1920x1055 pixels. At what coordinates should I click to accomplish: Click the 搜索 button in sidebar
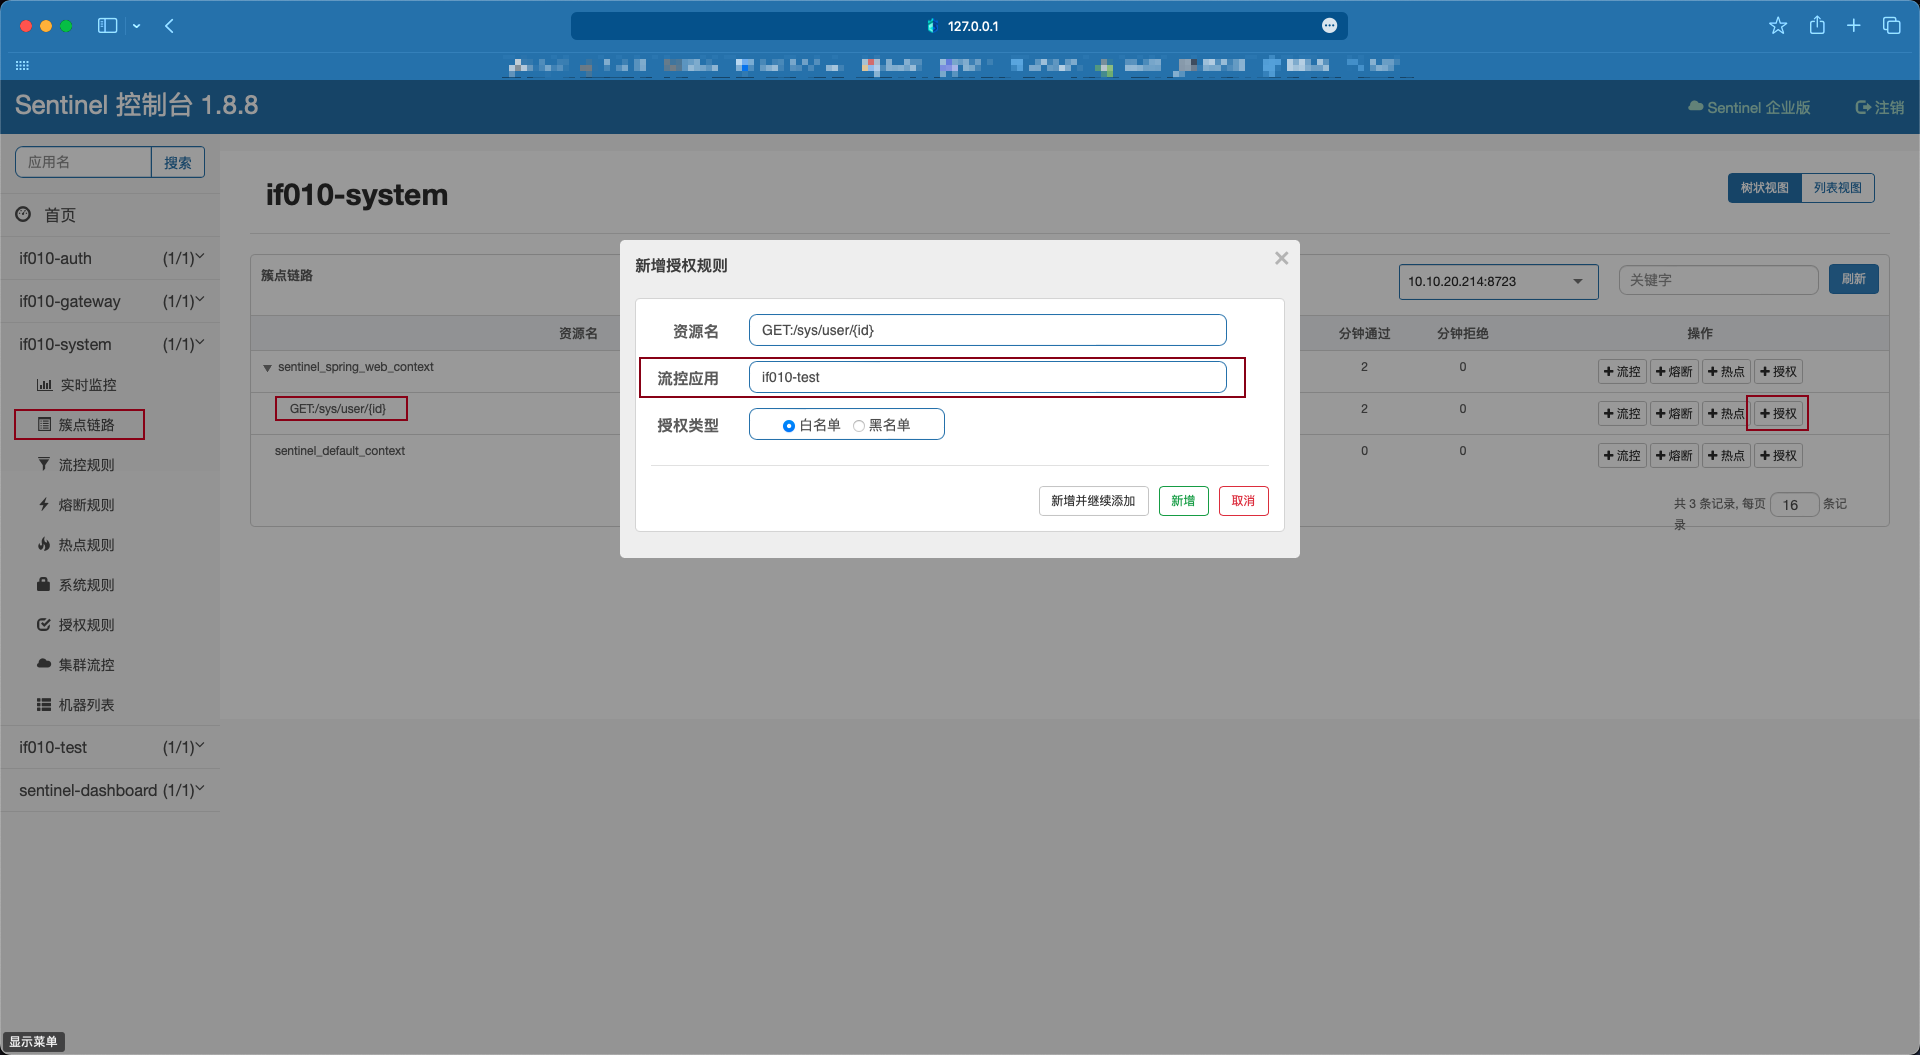(178, 162)
